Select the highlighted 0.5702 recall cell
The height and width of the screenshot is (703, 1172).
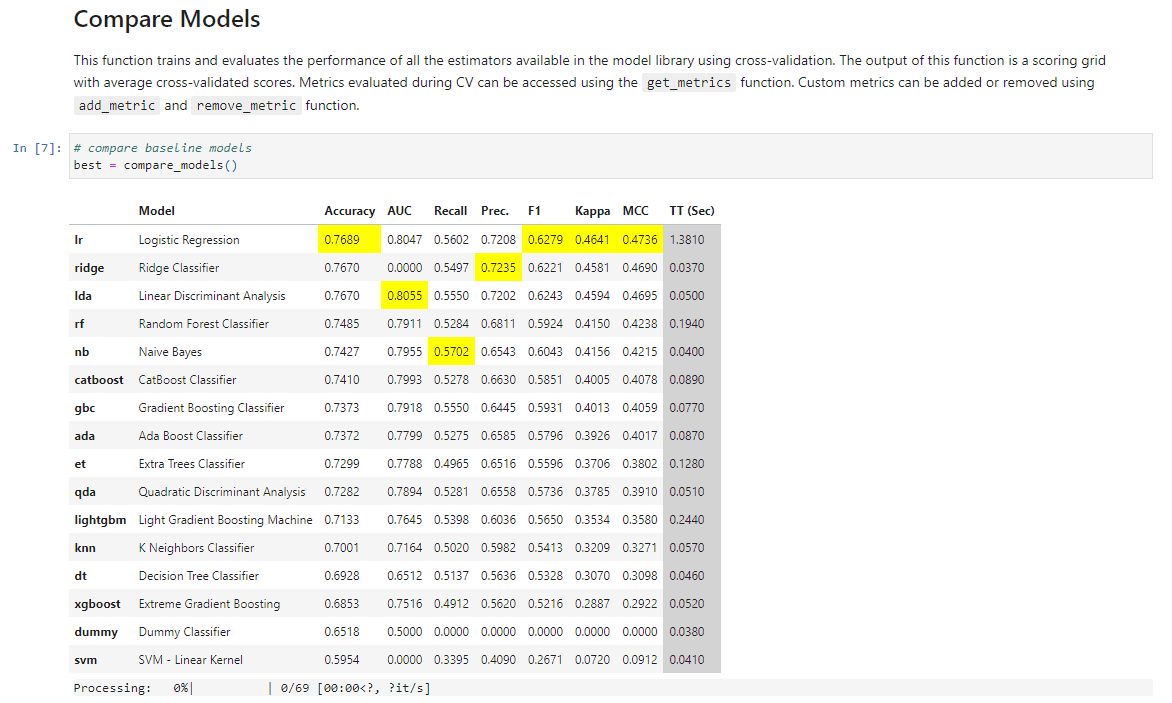(451, 352)
